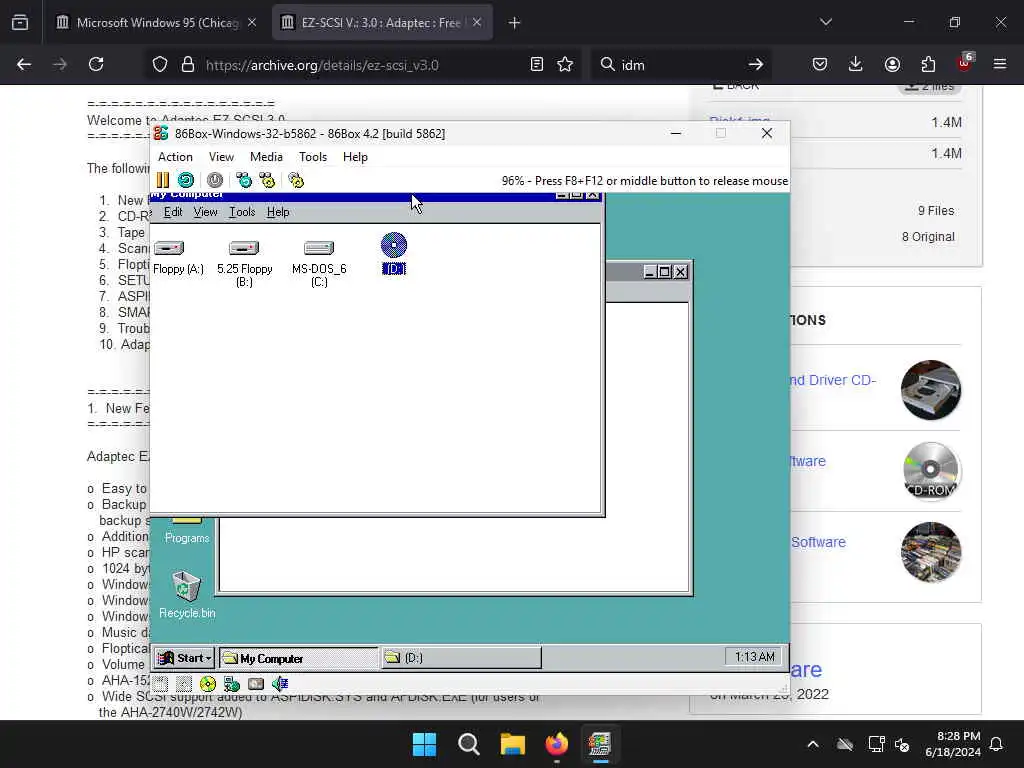
Task: Minimize the background (D:) window
Action: pyautogui.click(x=650, y=272)
